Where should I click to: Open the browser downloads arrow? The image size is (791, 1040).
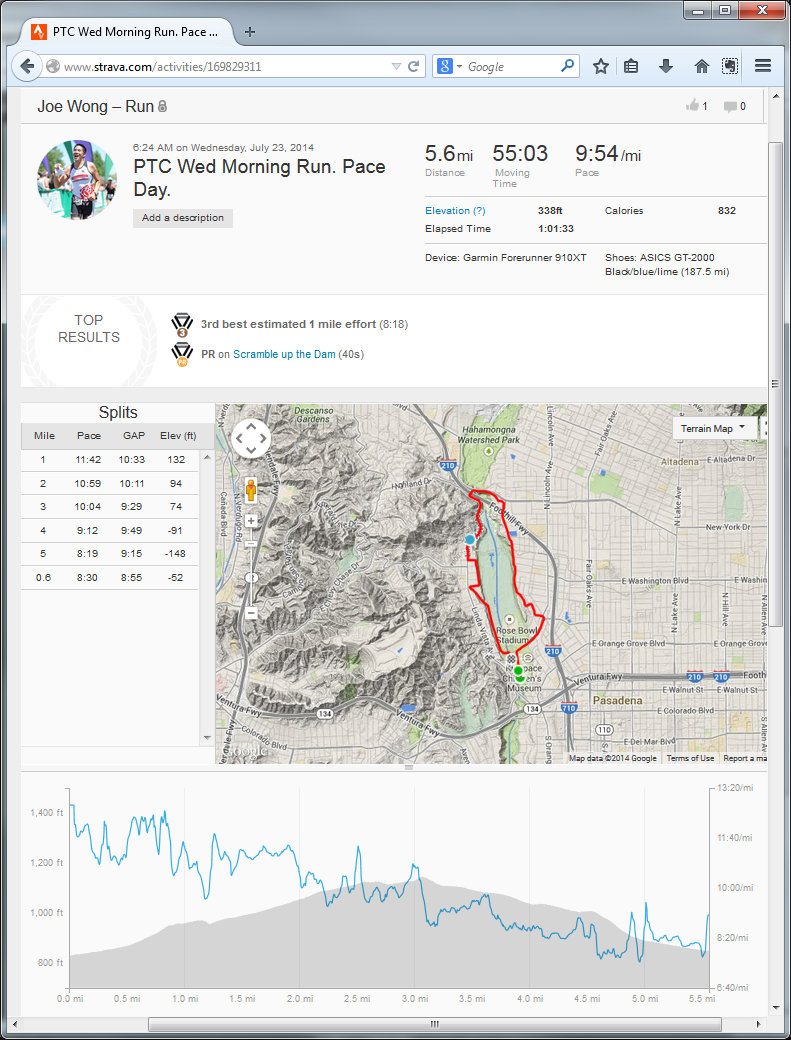tap(666, 67)
